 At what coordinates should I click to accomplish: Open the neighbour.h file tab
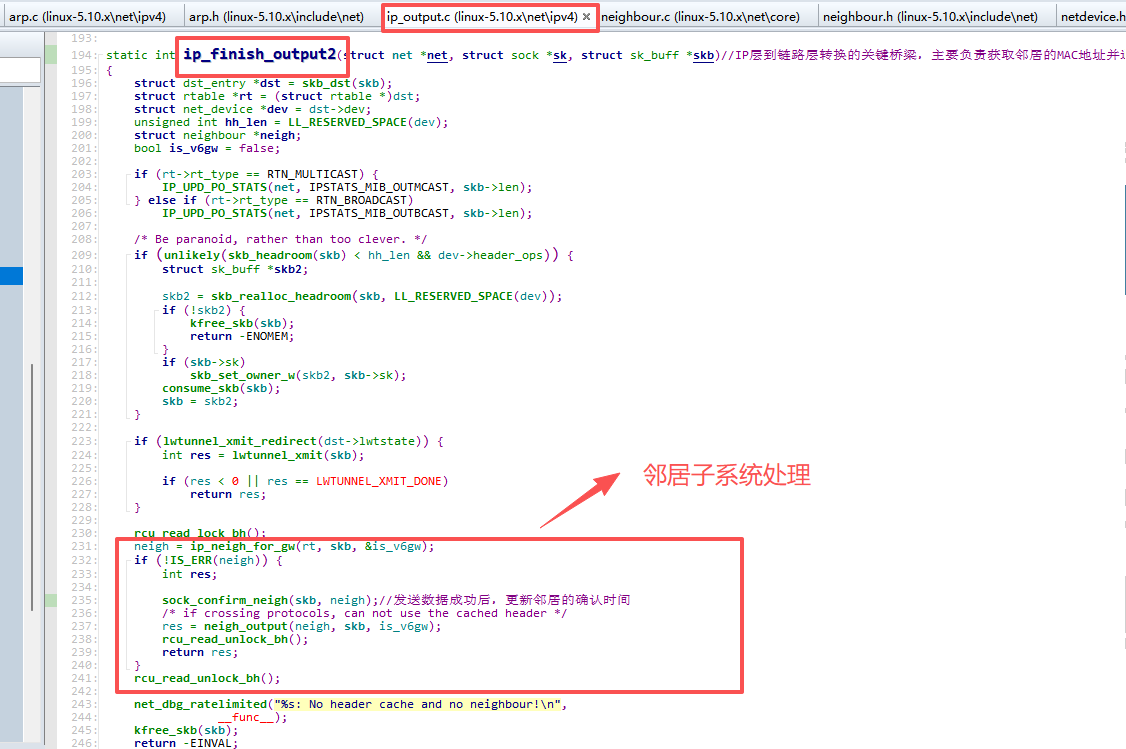point(930,17)
